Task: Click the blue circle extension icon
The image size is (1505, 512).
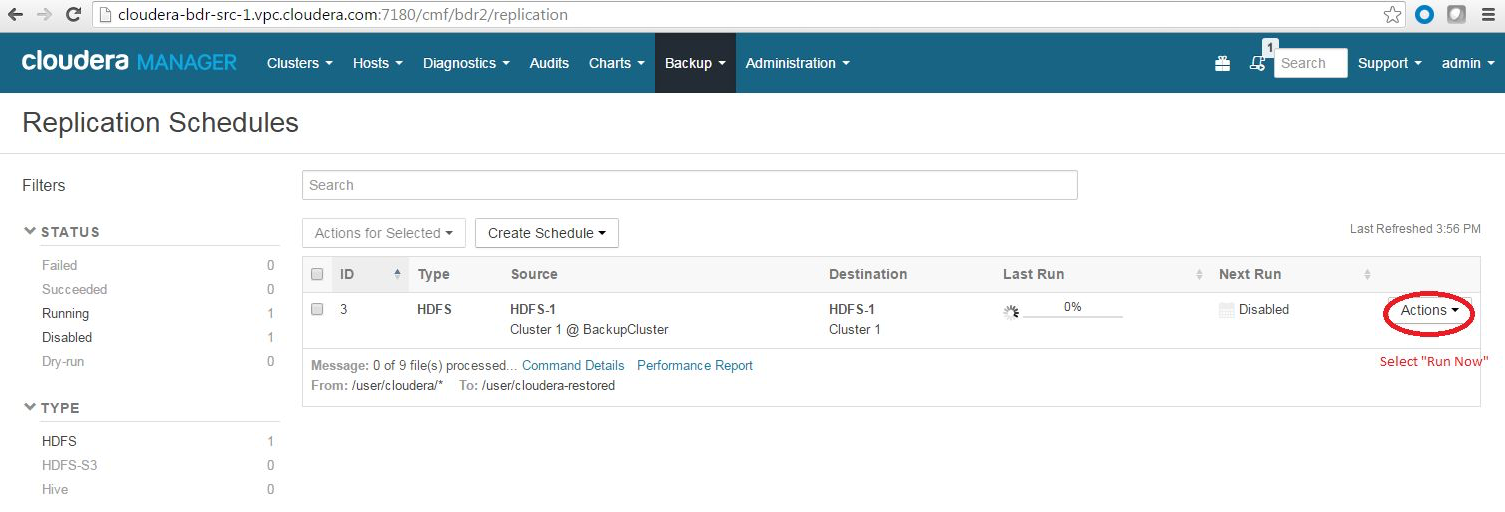Action: [1425, 15]
